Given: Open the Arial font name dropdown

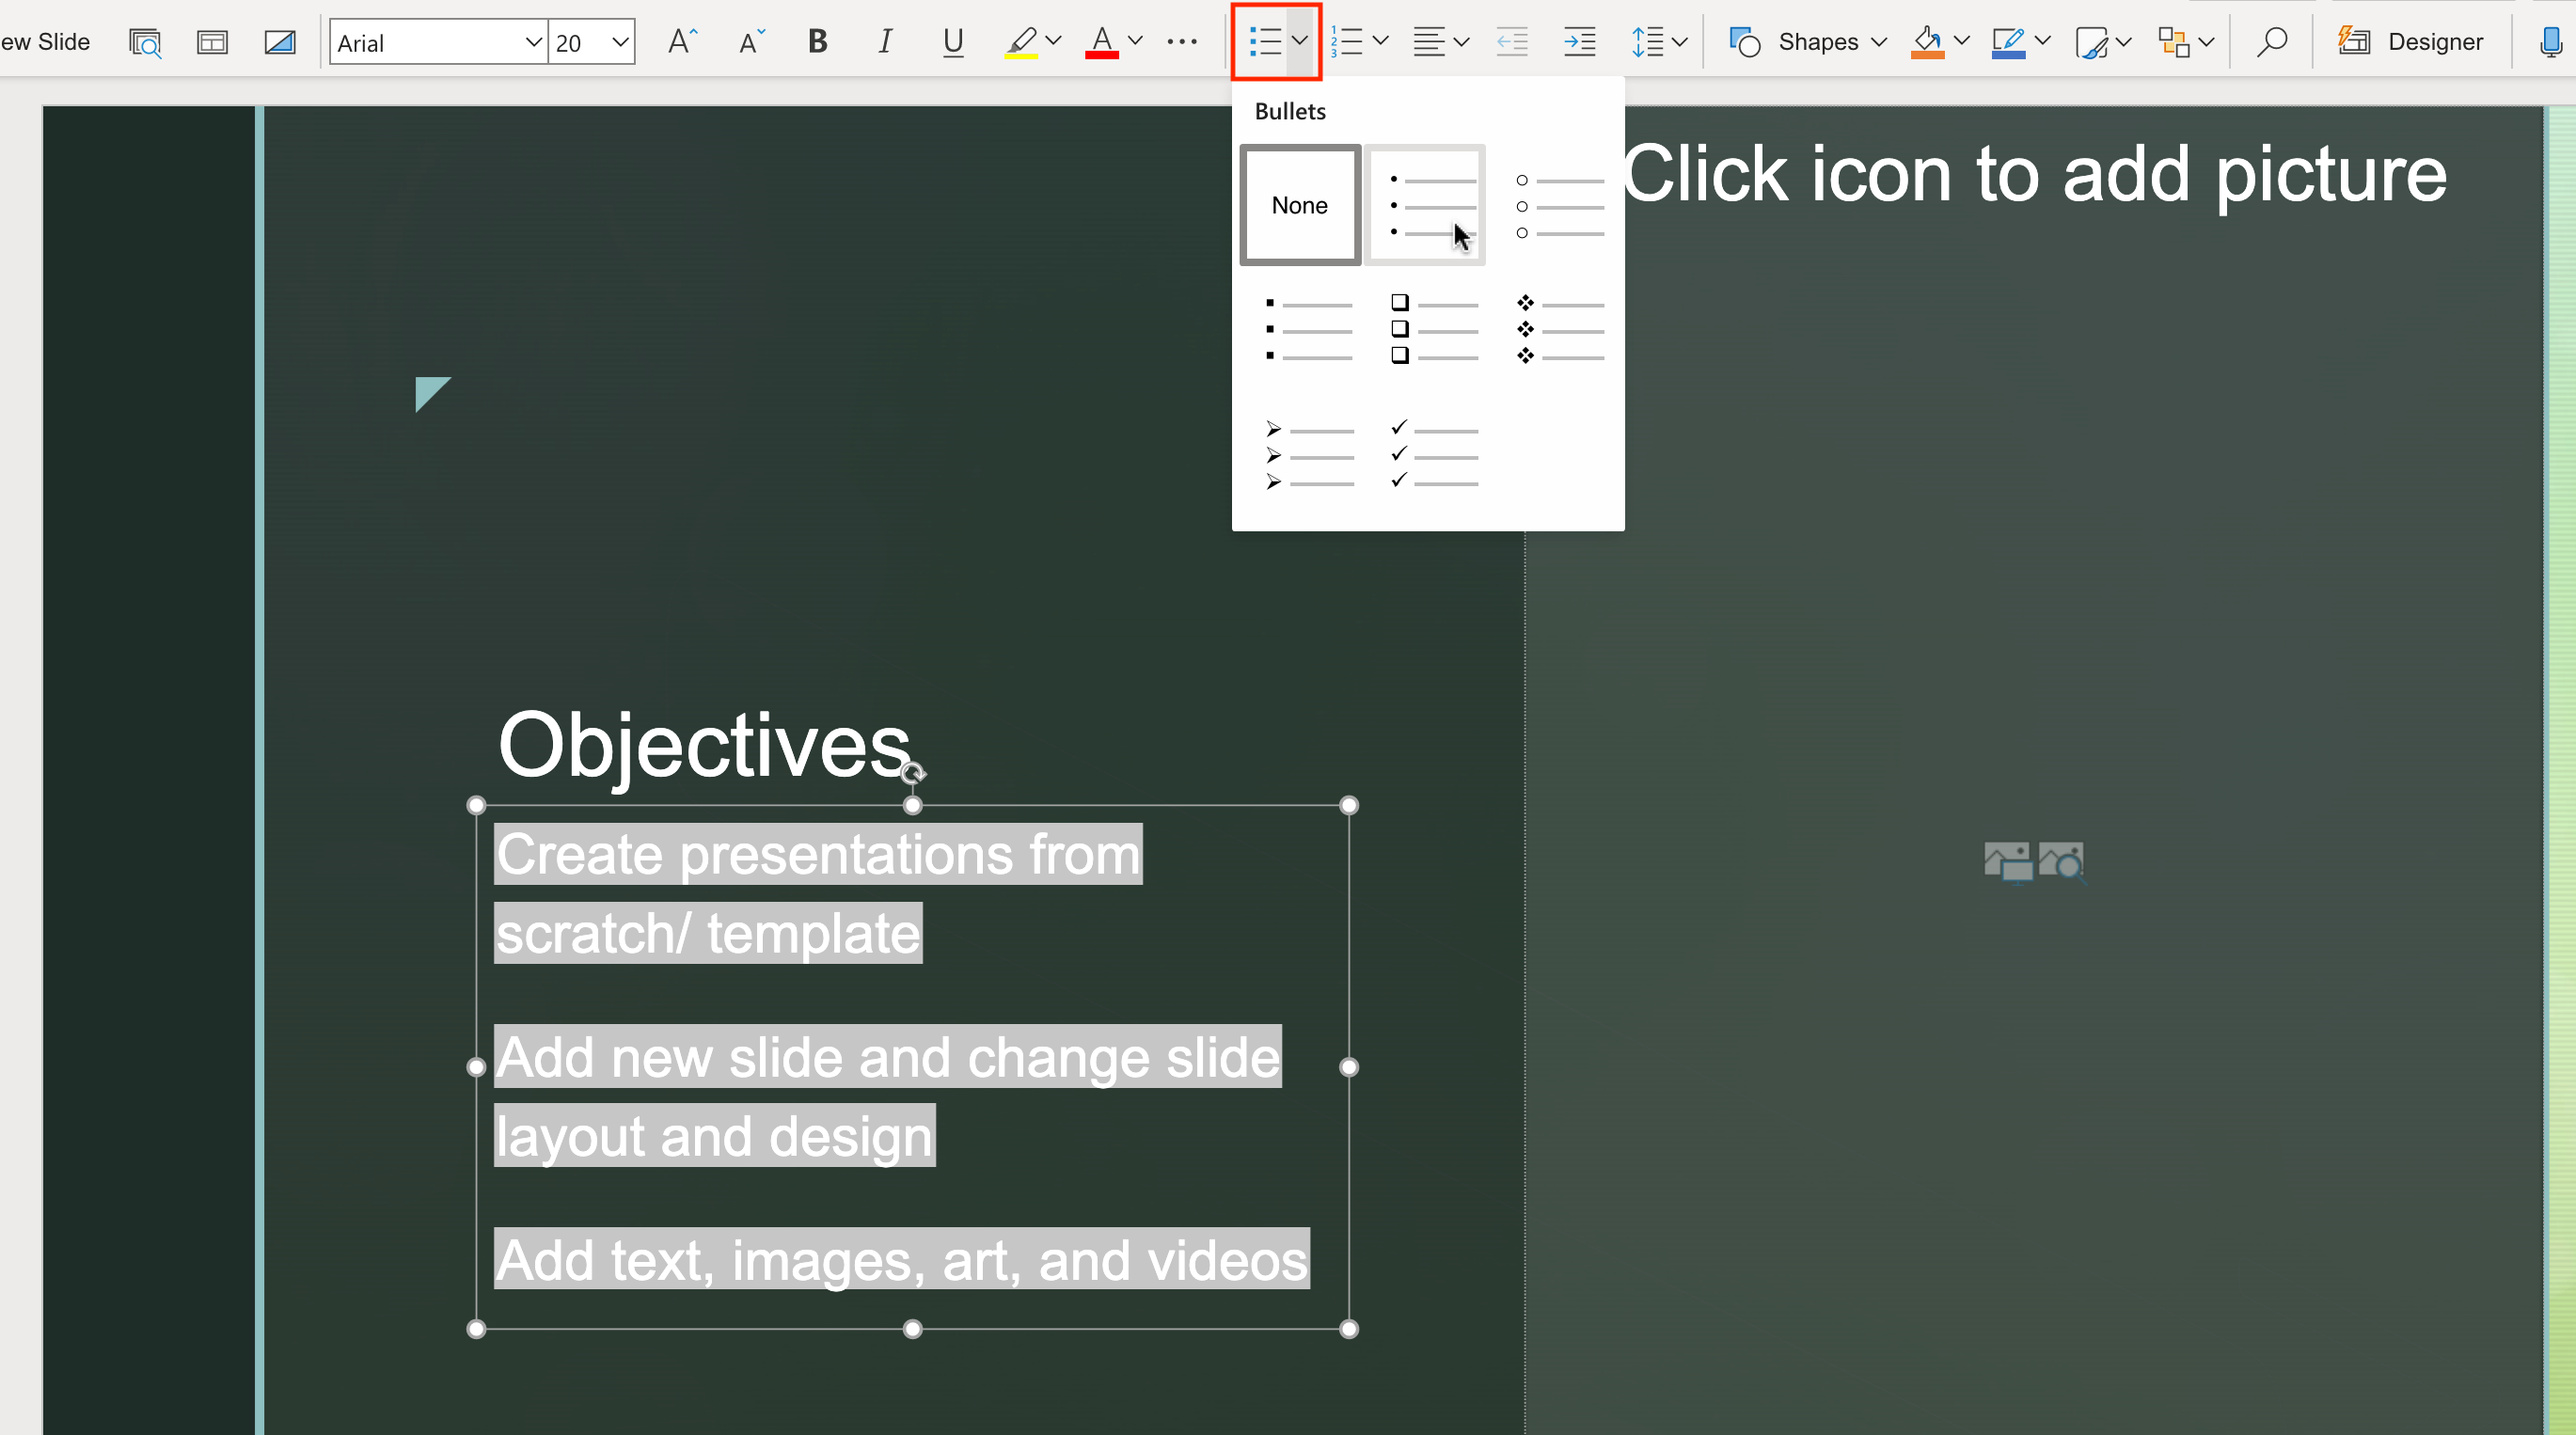Looking at the screenshot, I should coord(533,42).
